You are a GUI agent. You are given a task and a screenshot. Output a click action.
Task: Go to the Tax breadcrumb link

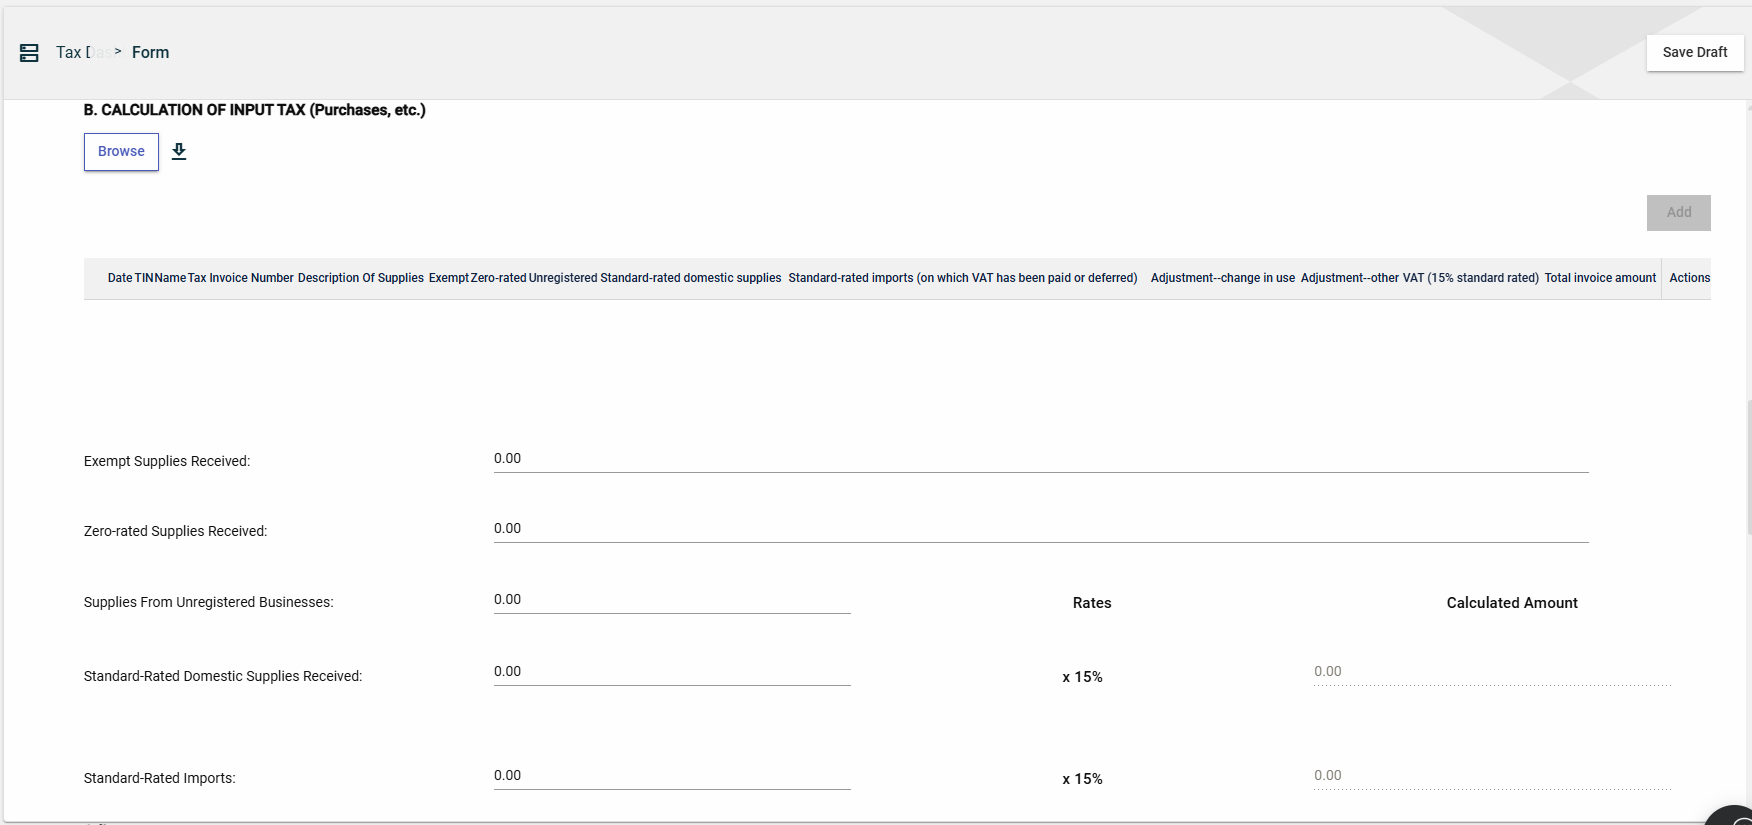click(x=70, y=53)
